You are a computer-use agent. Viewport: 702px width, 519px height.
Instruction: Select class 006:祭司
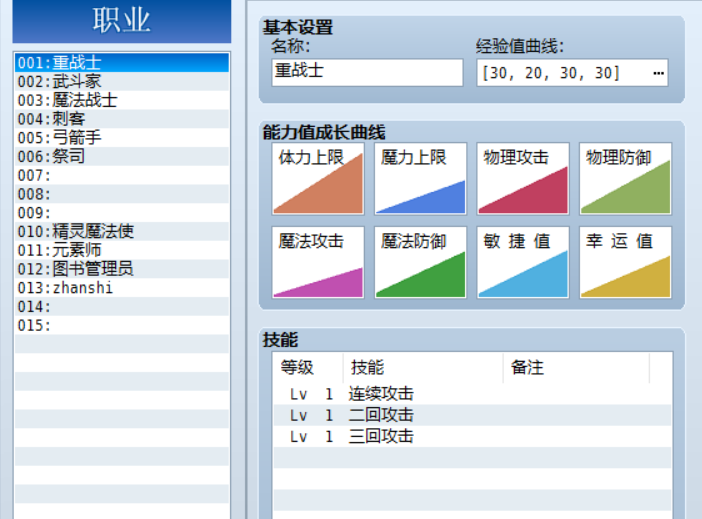[122, 157]
